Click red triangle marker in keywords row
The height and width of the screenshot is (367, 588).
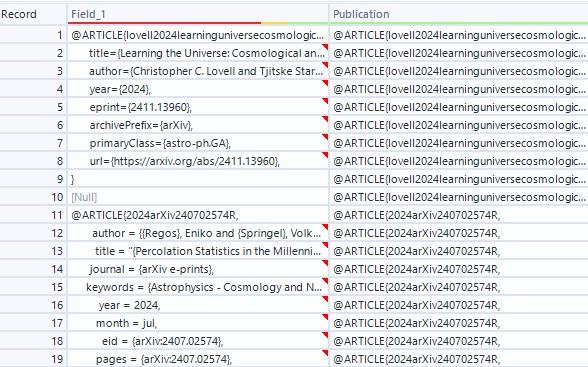tap(325, 281)
